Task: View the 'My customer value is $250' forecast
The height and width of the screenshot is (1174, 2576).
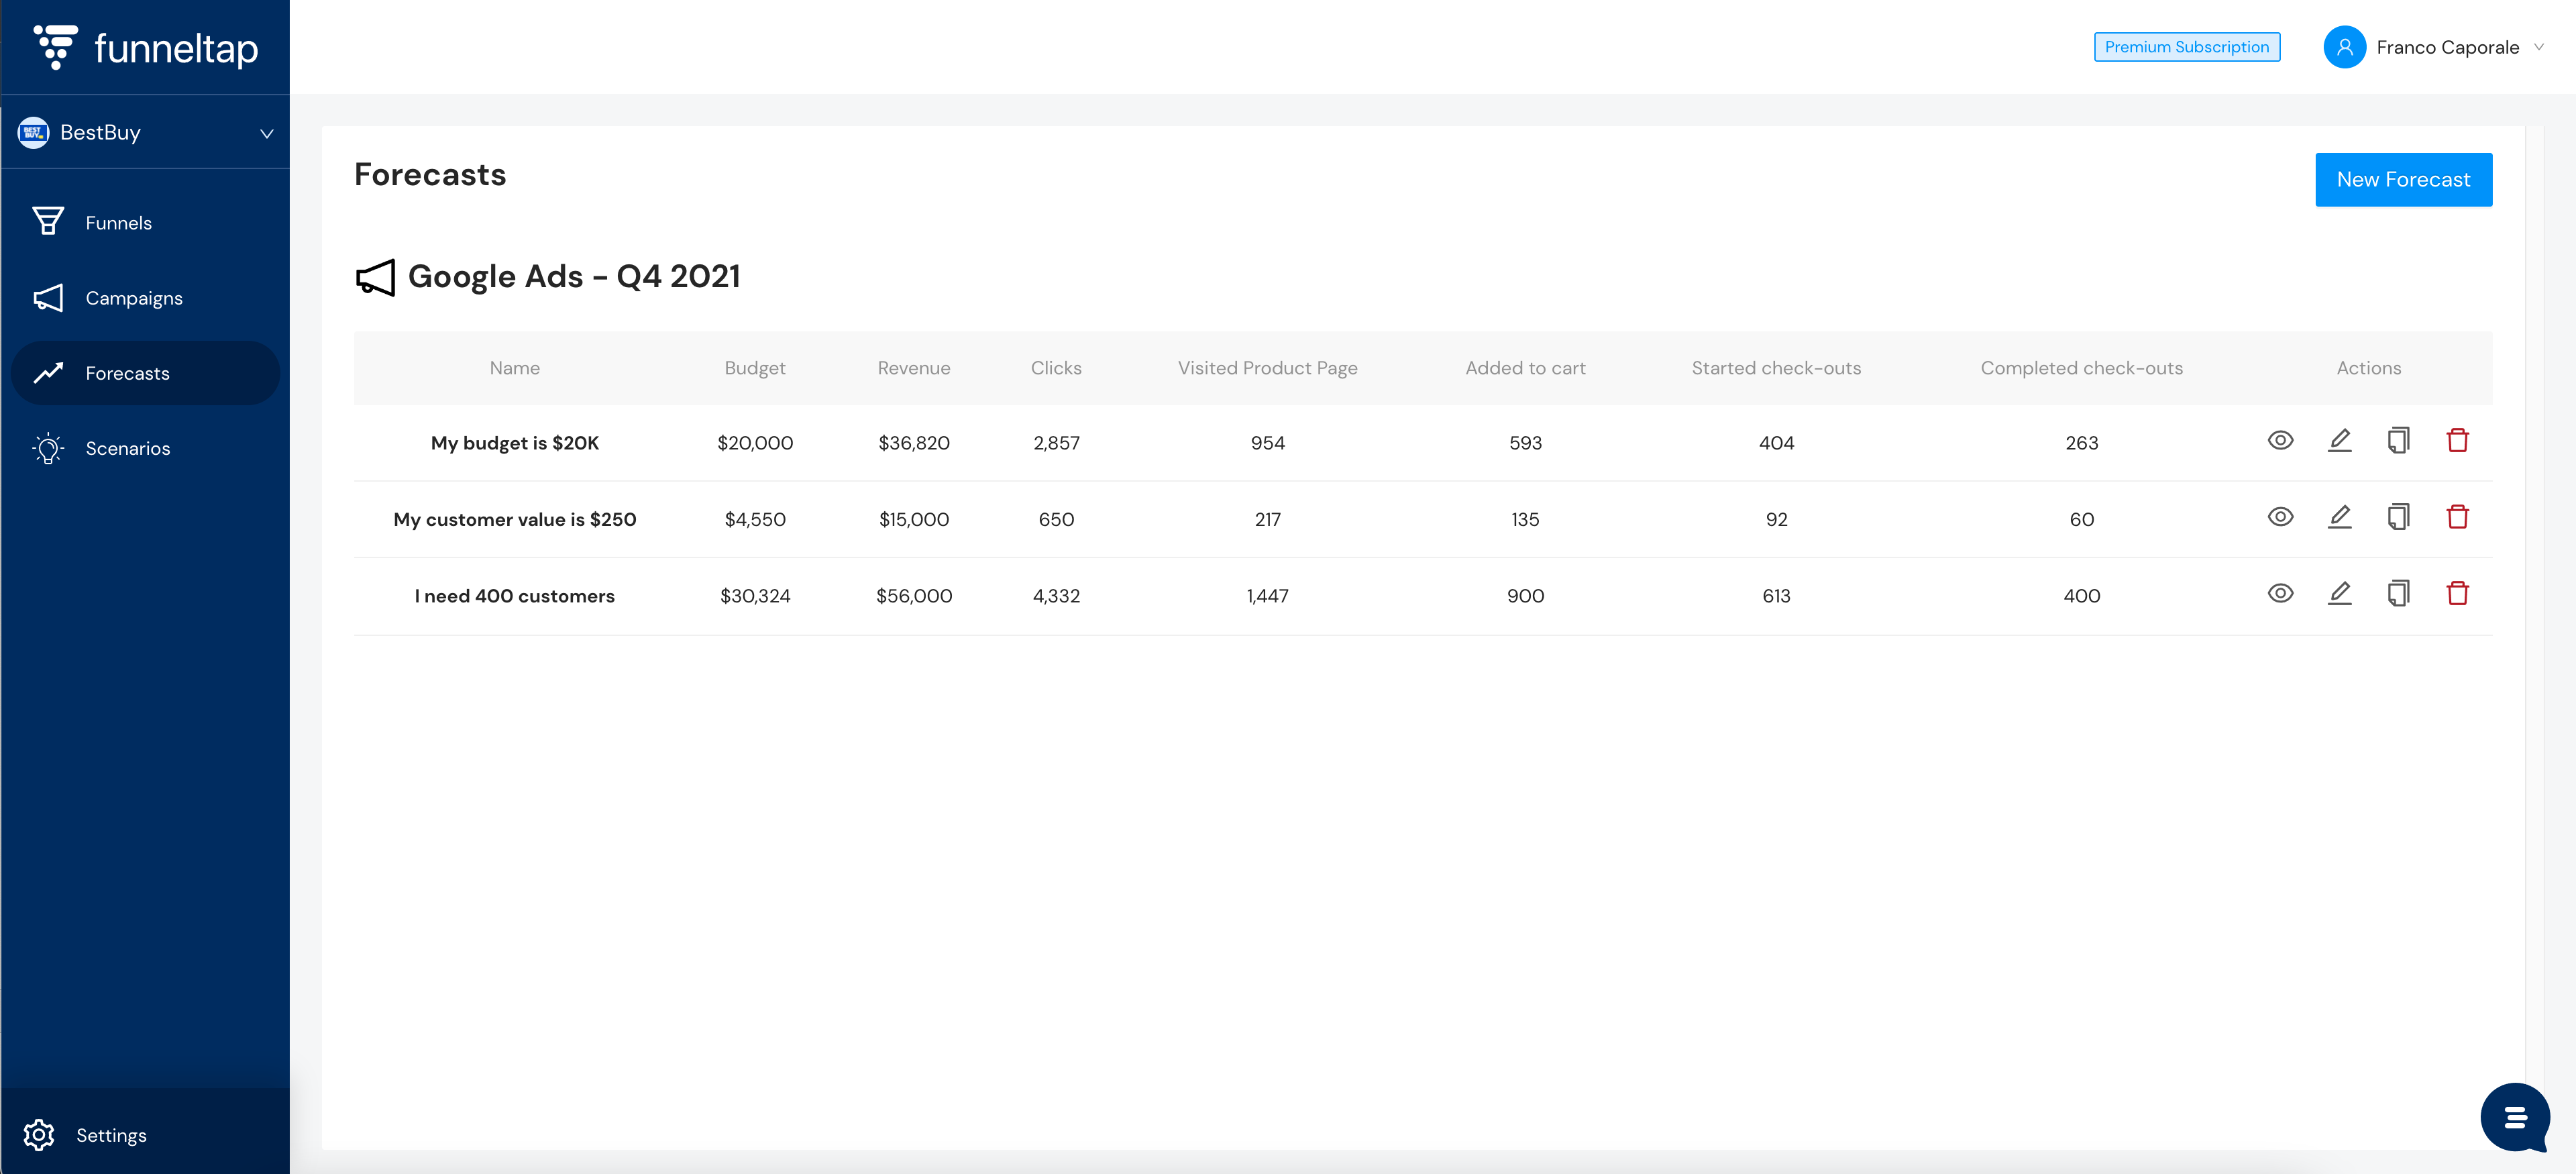Action: (x=2281, y=517)
